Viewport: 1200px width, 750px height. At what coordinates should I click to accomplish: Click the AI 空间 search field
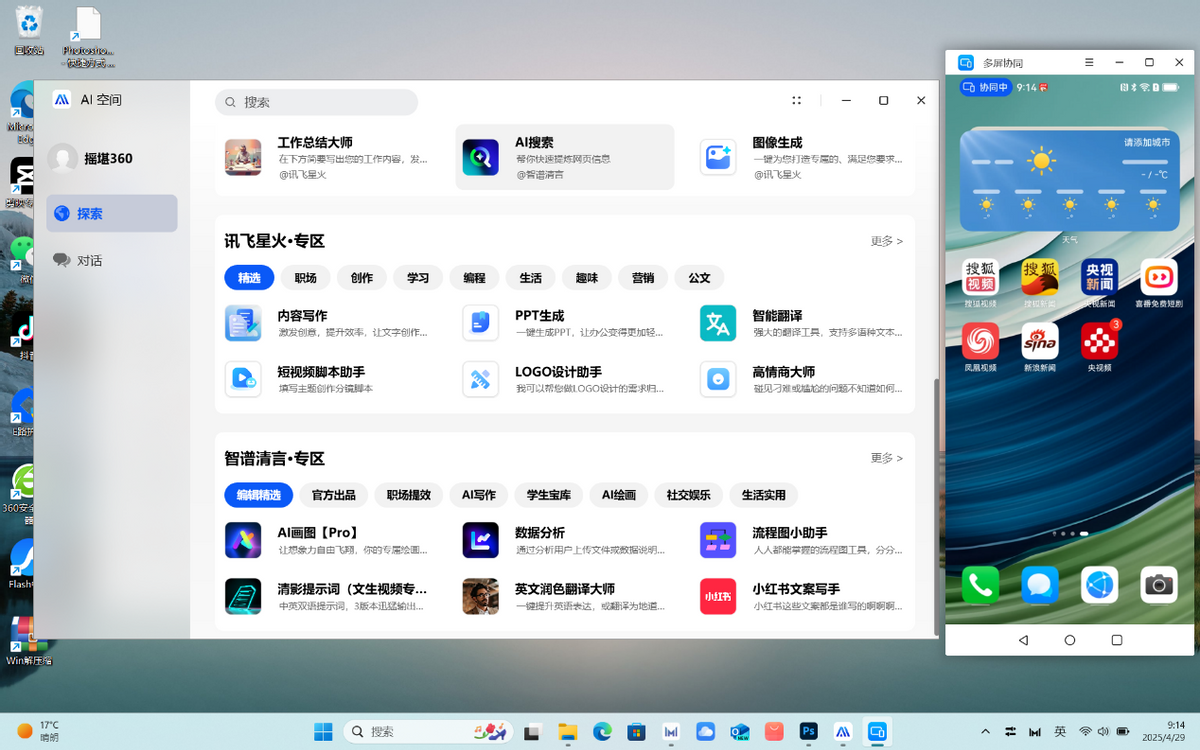316,102
